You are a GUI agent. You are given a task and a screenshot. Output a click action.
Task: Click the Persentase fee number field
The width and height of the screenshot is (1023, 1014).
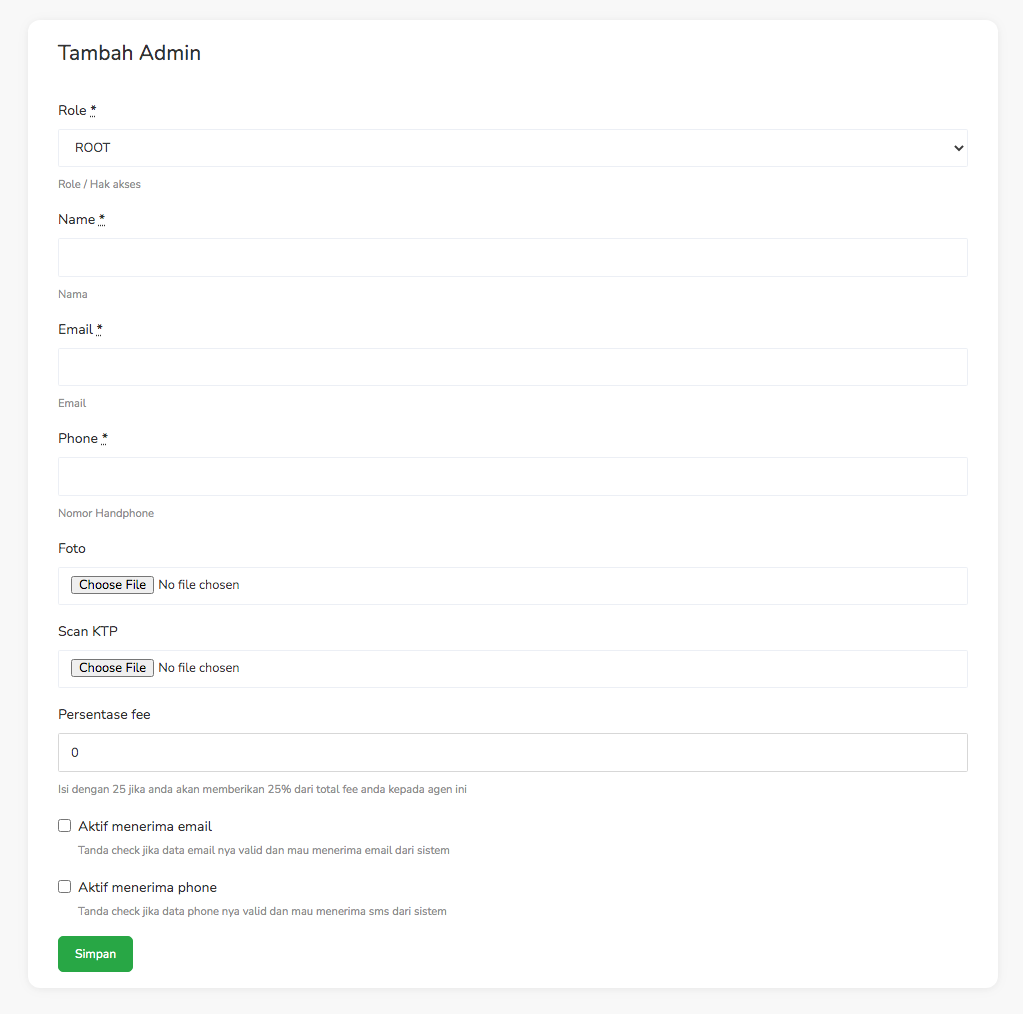pyautogui.click(x=512, y=752)
